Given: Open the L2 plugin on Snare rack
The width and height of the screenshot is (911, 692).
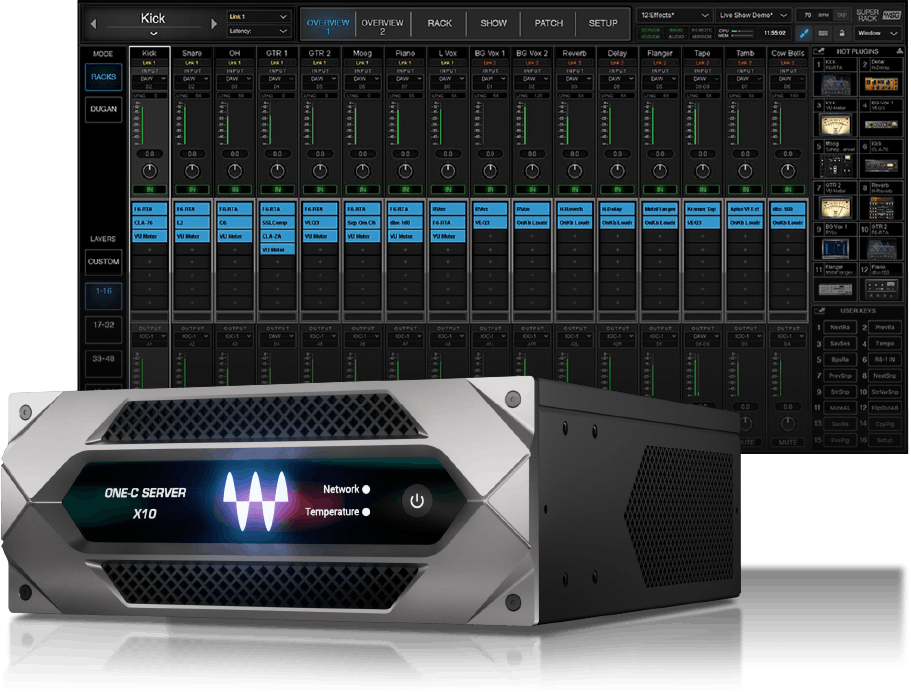Looking at the screenshot, I should pyautogui.click(x=192, y=223).
